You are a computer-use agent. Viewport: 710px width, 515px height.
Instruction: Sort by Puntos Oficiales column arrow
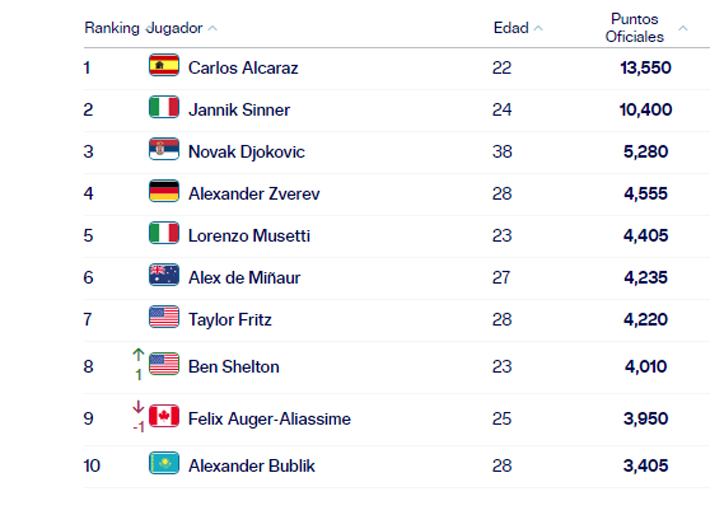point(683,28)
